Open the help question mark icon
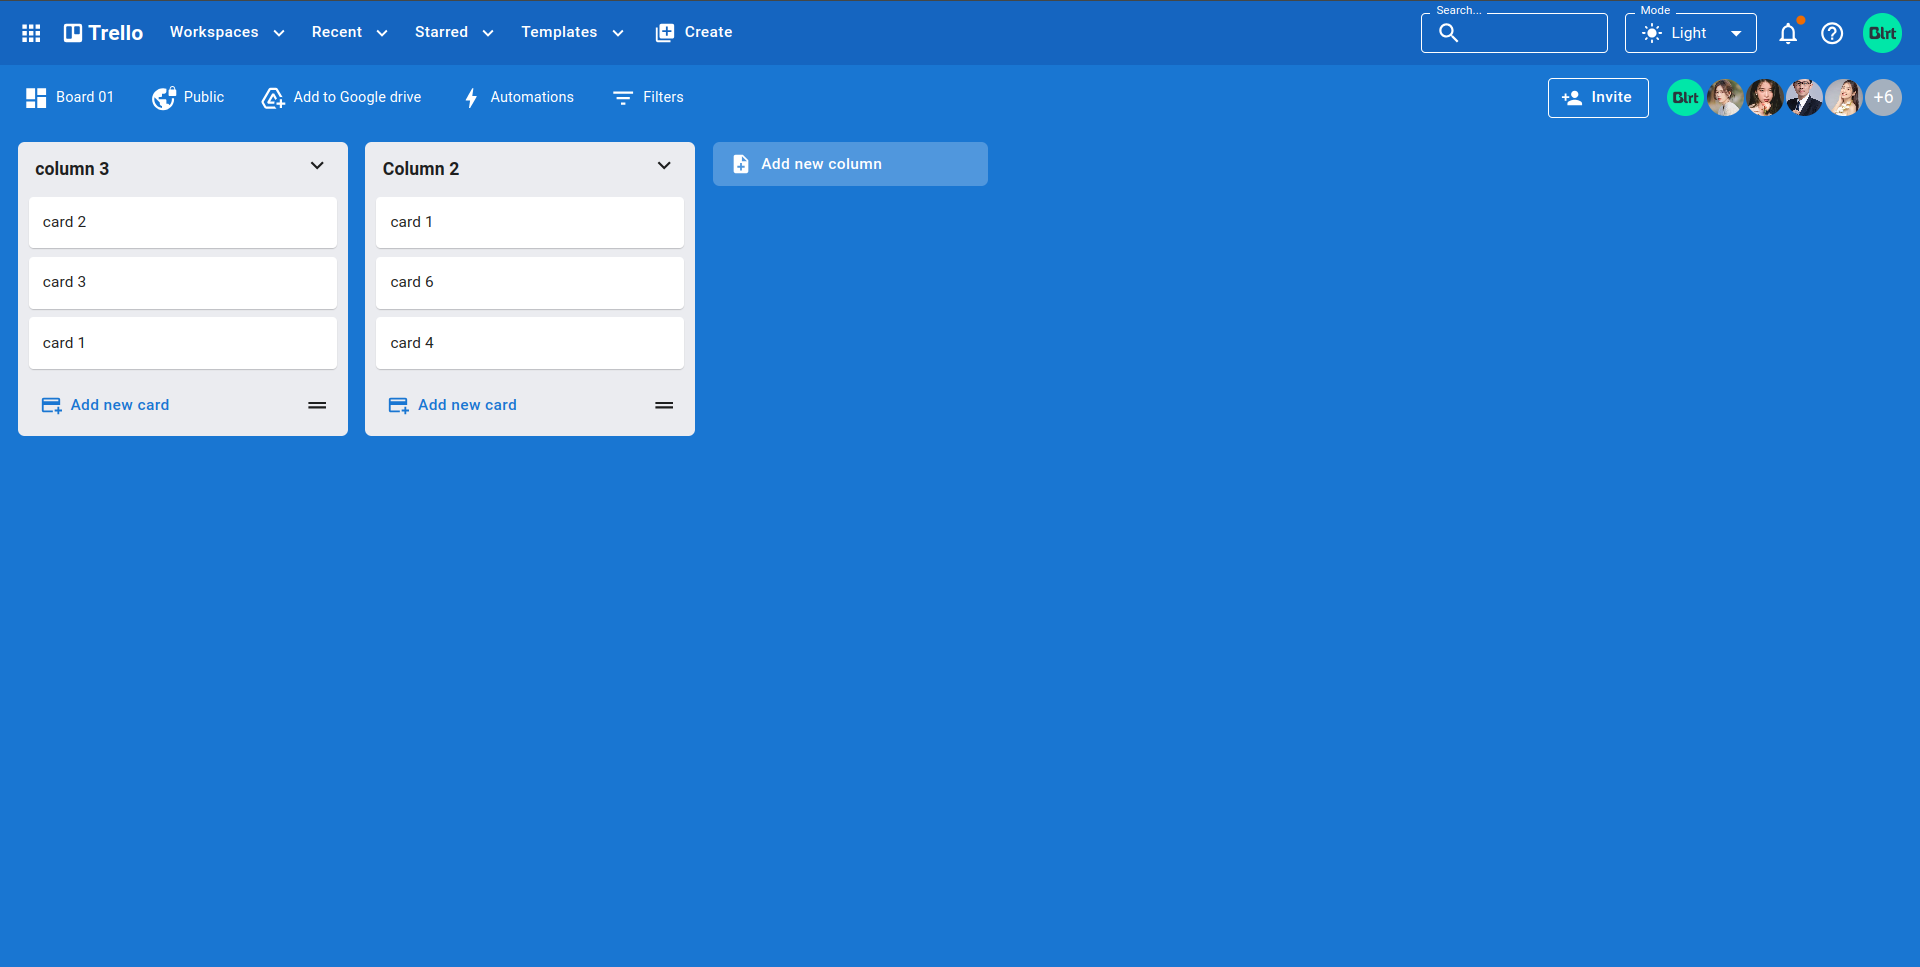Image resolution: width=1920 pixels, height=967 pixels. tap(1832, 33)
